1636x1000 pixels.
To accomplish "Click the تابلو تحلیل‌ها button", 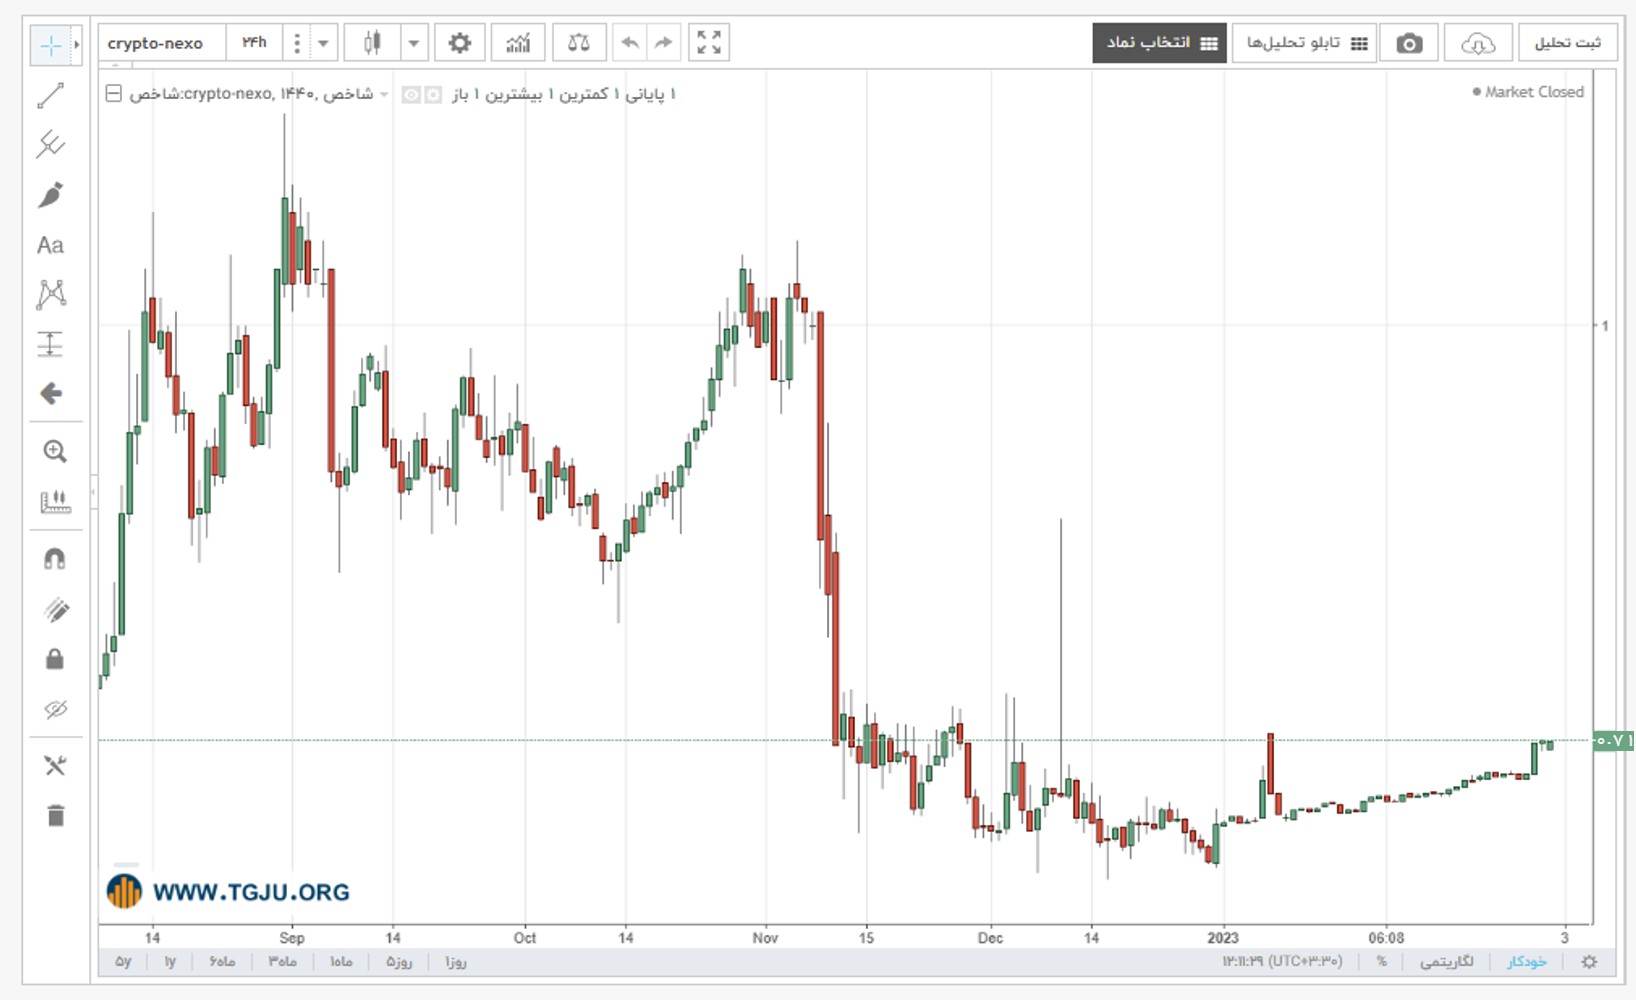I will click(x=1304, y=43).
